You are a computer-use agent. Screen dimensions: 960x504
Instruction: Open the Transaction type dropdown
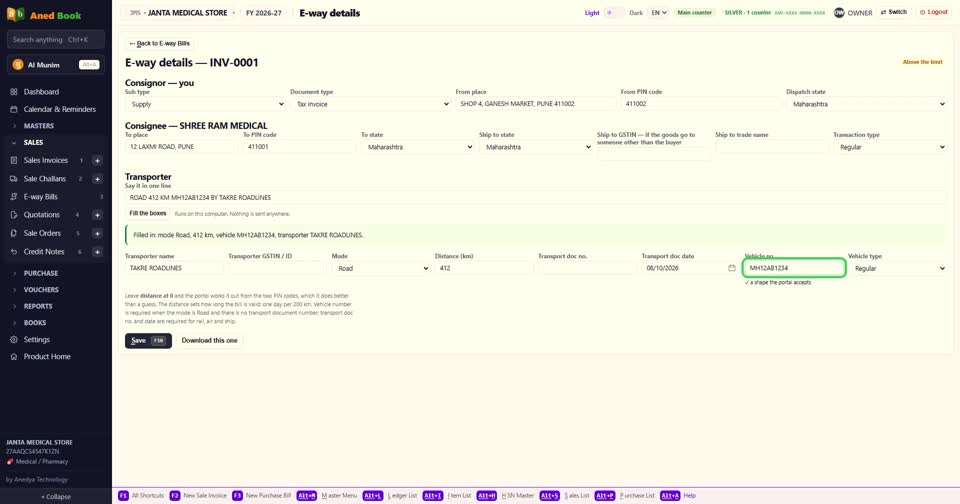890,147
